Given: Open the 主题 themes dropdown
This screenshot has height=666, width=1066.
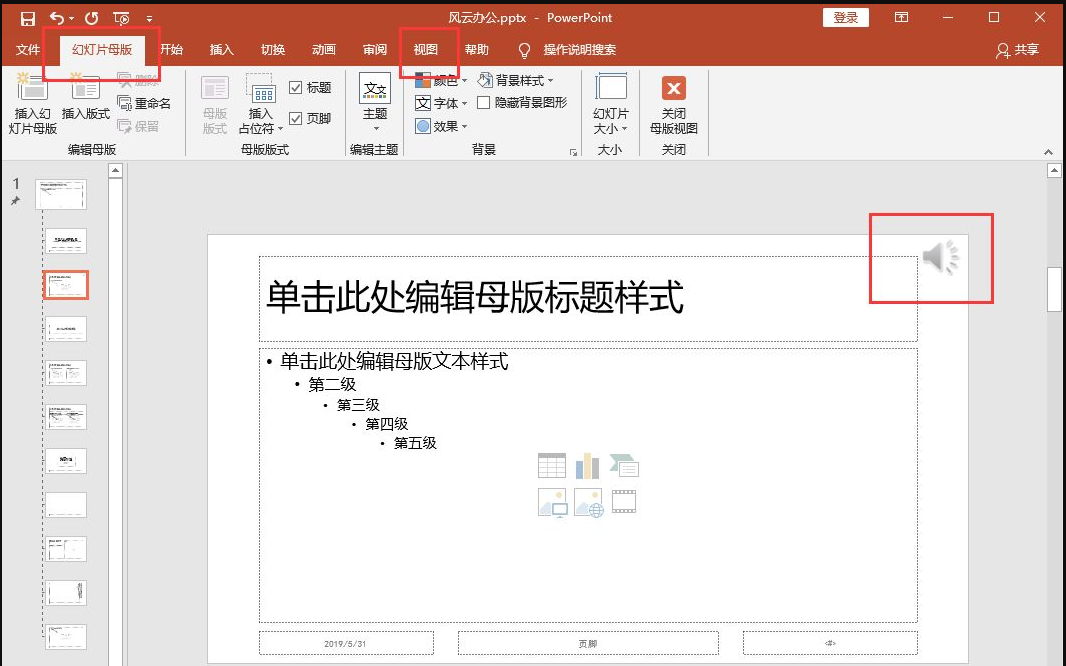Looking at the screenshot, I should coord(375,102).
